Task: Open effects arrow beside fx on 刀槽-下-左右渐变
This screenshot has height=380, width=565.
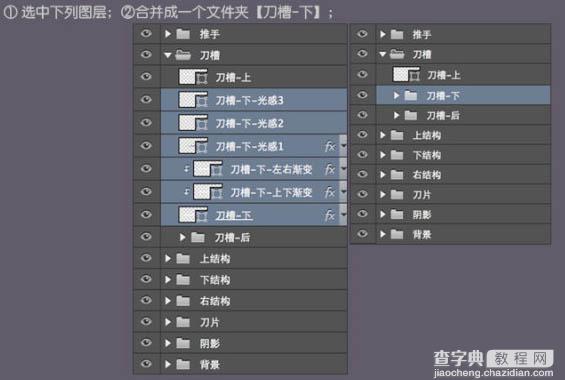Action: (x=343, y=169)
